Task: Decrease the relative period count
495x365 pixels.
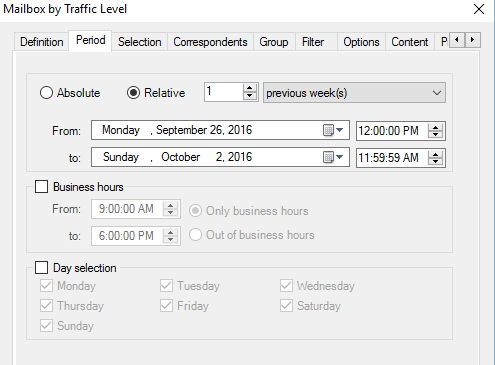Action: click(250, 96)
